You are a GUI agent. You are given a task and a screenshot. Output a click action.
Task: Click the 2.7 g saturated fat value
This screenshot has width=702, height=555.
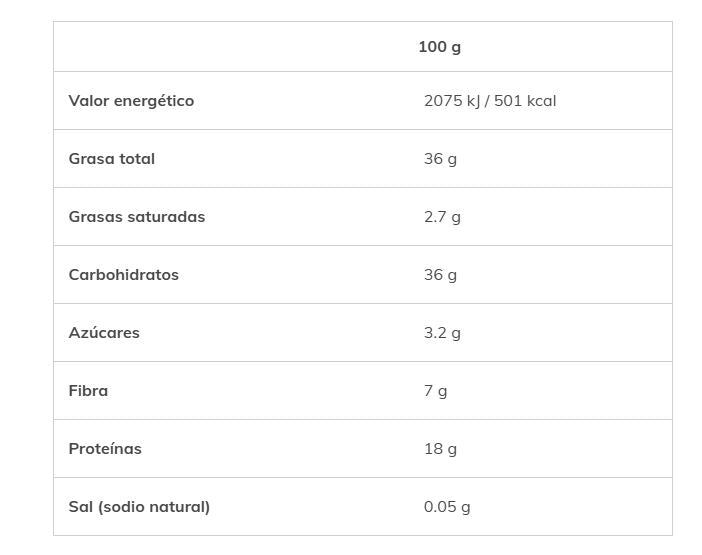(442, 217)
